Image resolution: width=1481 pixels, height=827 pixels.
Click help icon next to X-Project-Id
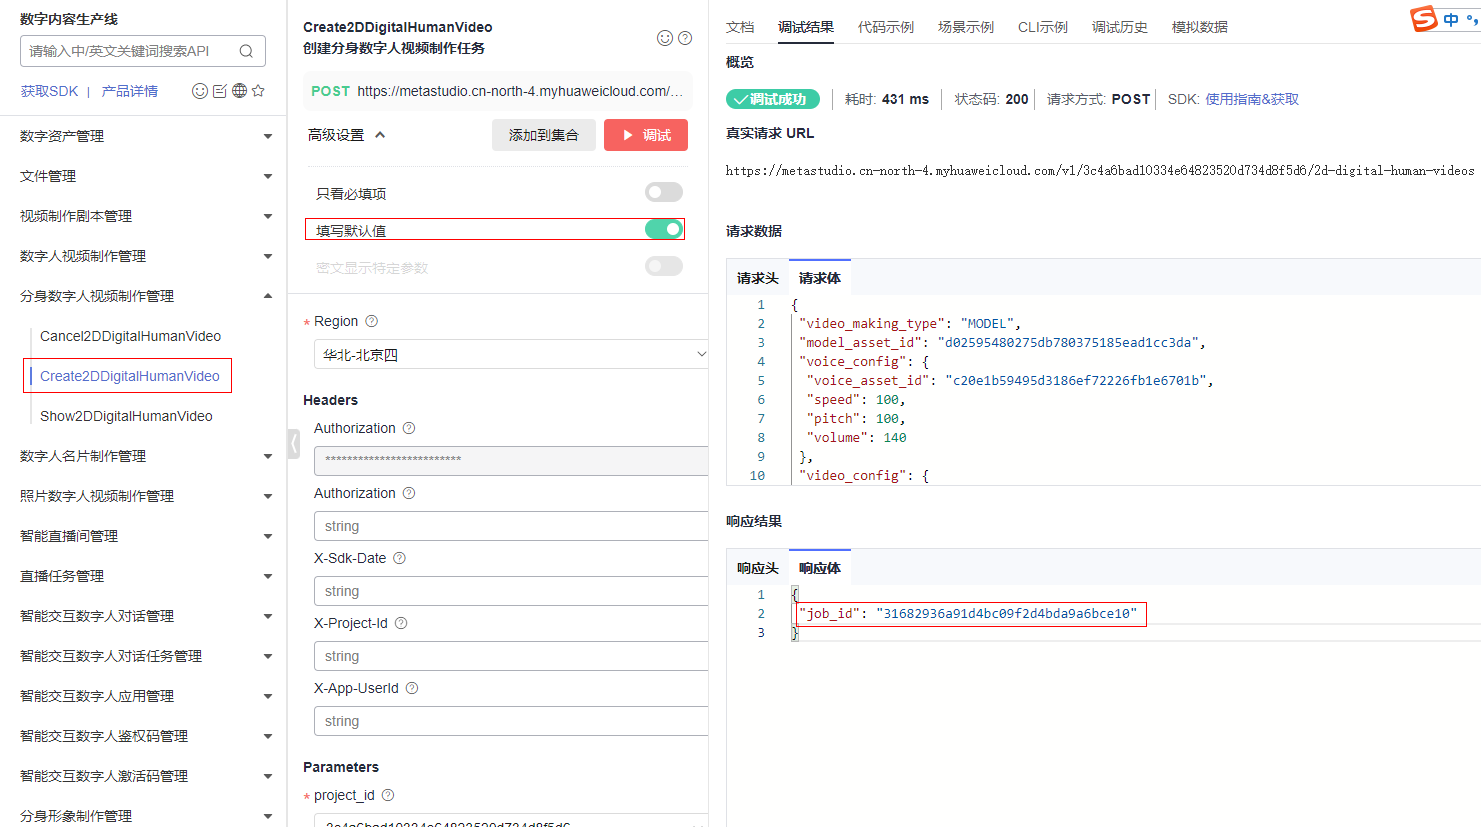pyautogui.click(x=401, y=623)
